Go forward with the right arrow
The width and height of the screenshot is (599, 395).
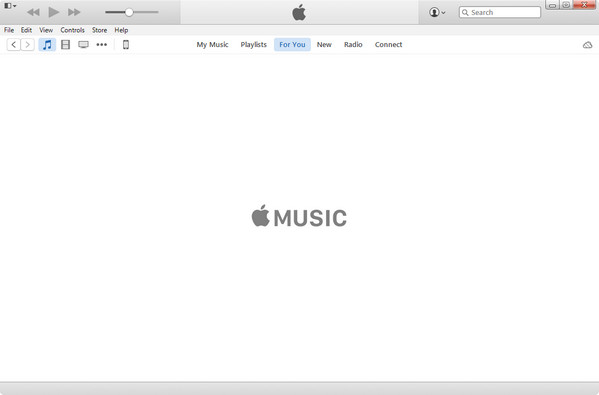[28, 45]
